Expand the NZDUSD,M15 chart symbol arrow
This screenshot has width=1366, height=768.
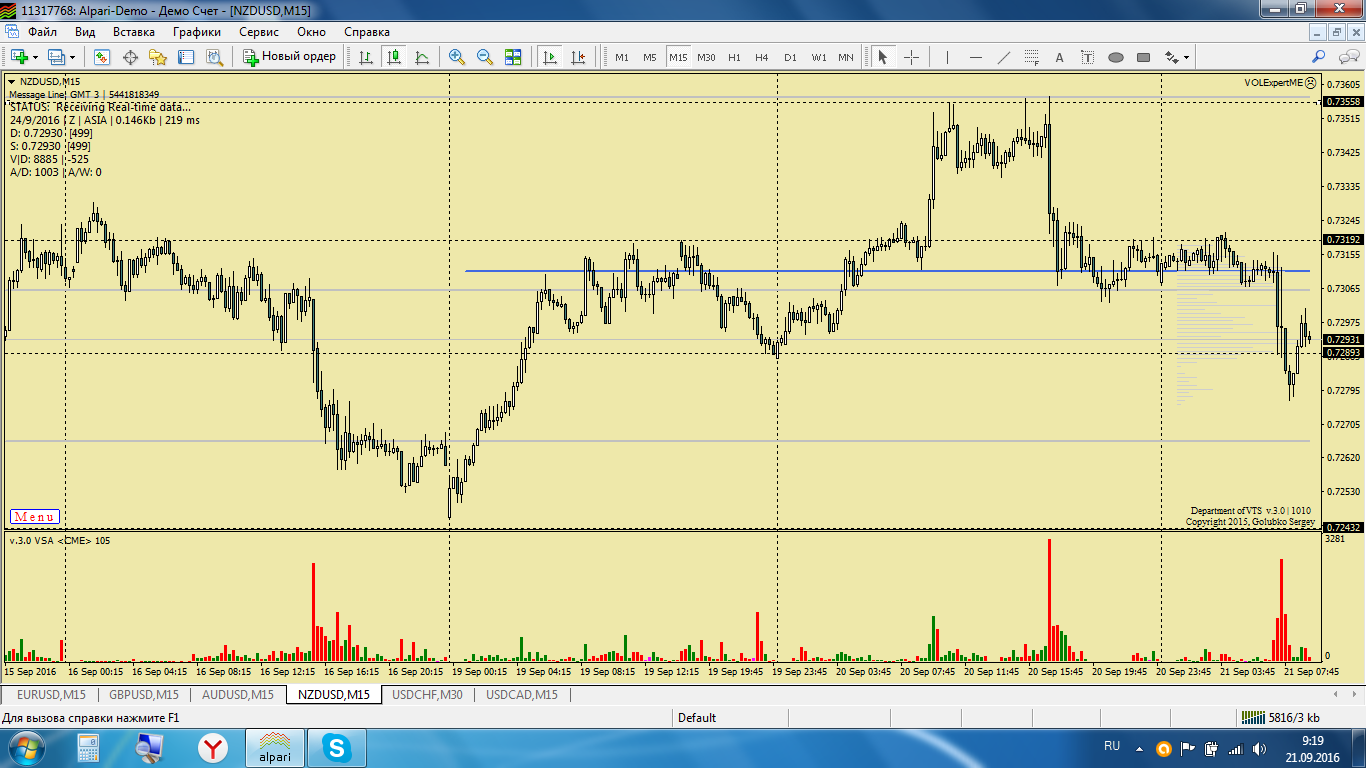coord(12,81)
